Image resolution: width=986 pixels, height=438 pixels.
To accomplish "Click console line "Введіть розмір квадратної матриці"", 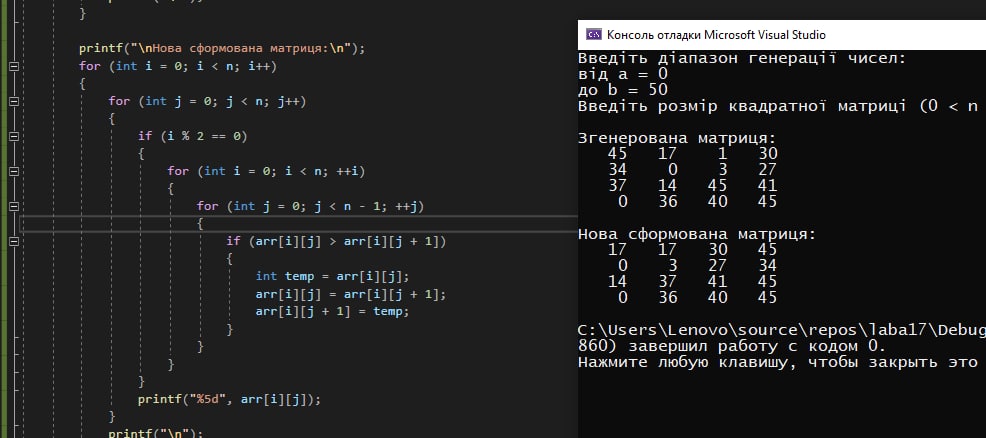I will [x=742, y=106].
